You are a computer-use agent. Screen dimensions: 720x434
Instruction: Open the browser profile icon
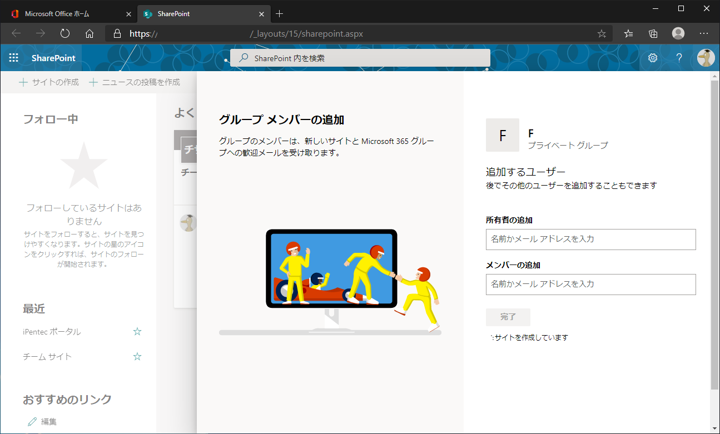click(678, 34)
